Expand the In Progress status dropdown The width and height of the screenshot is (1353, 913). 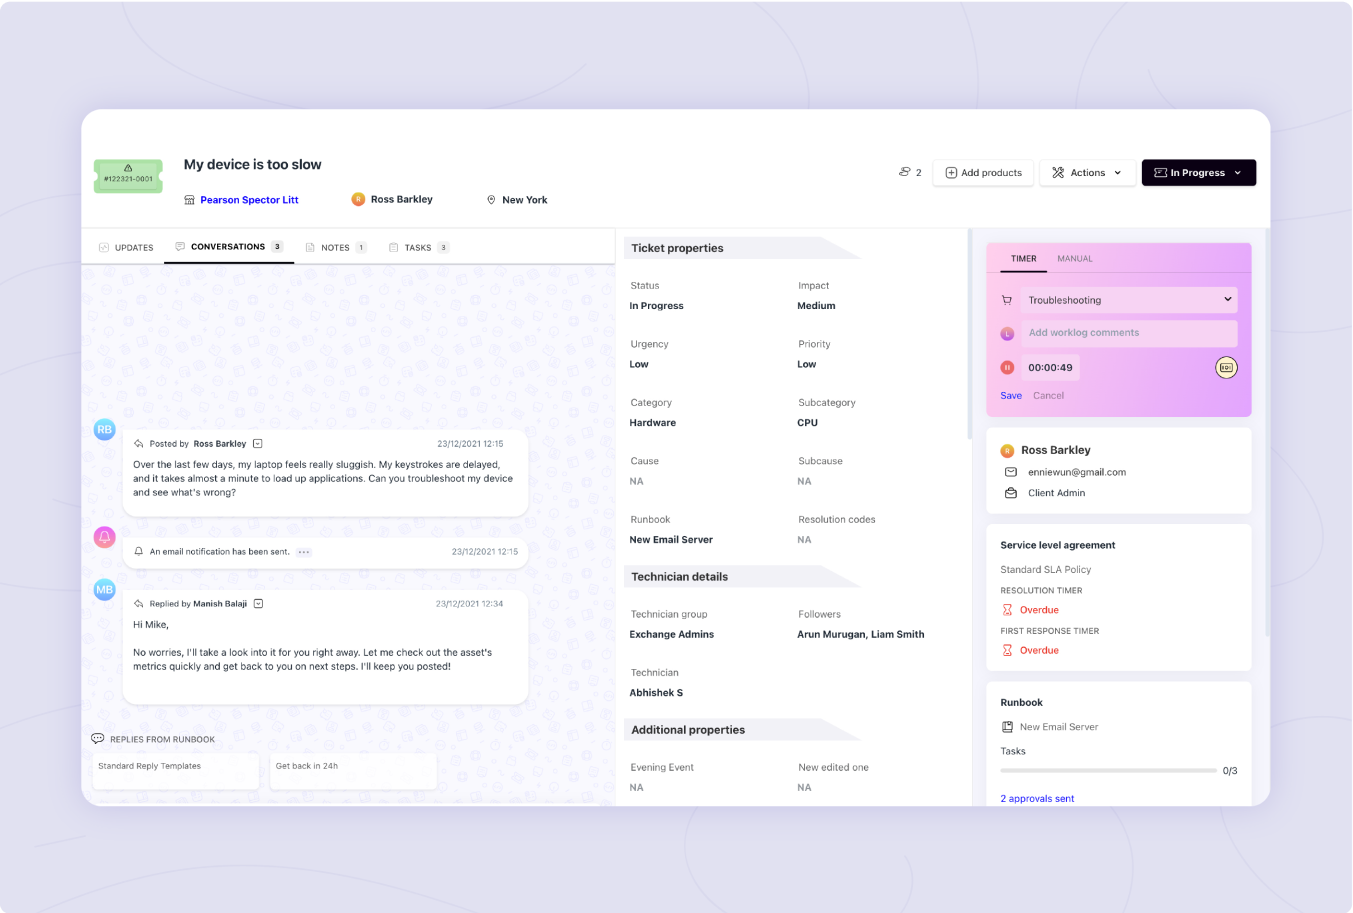1199,172
